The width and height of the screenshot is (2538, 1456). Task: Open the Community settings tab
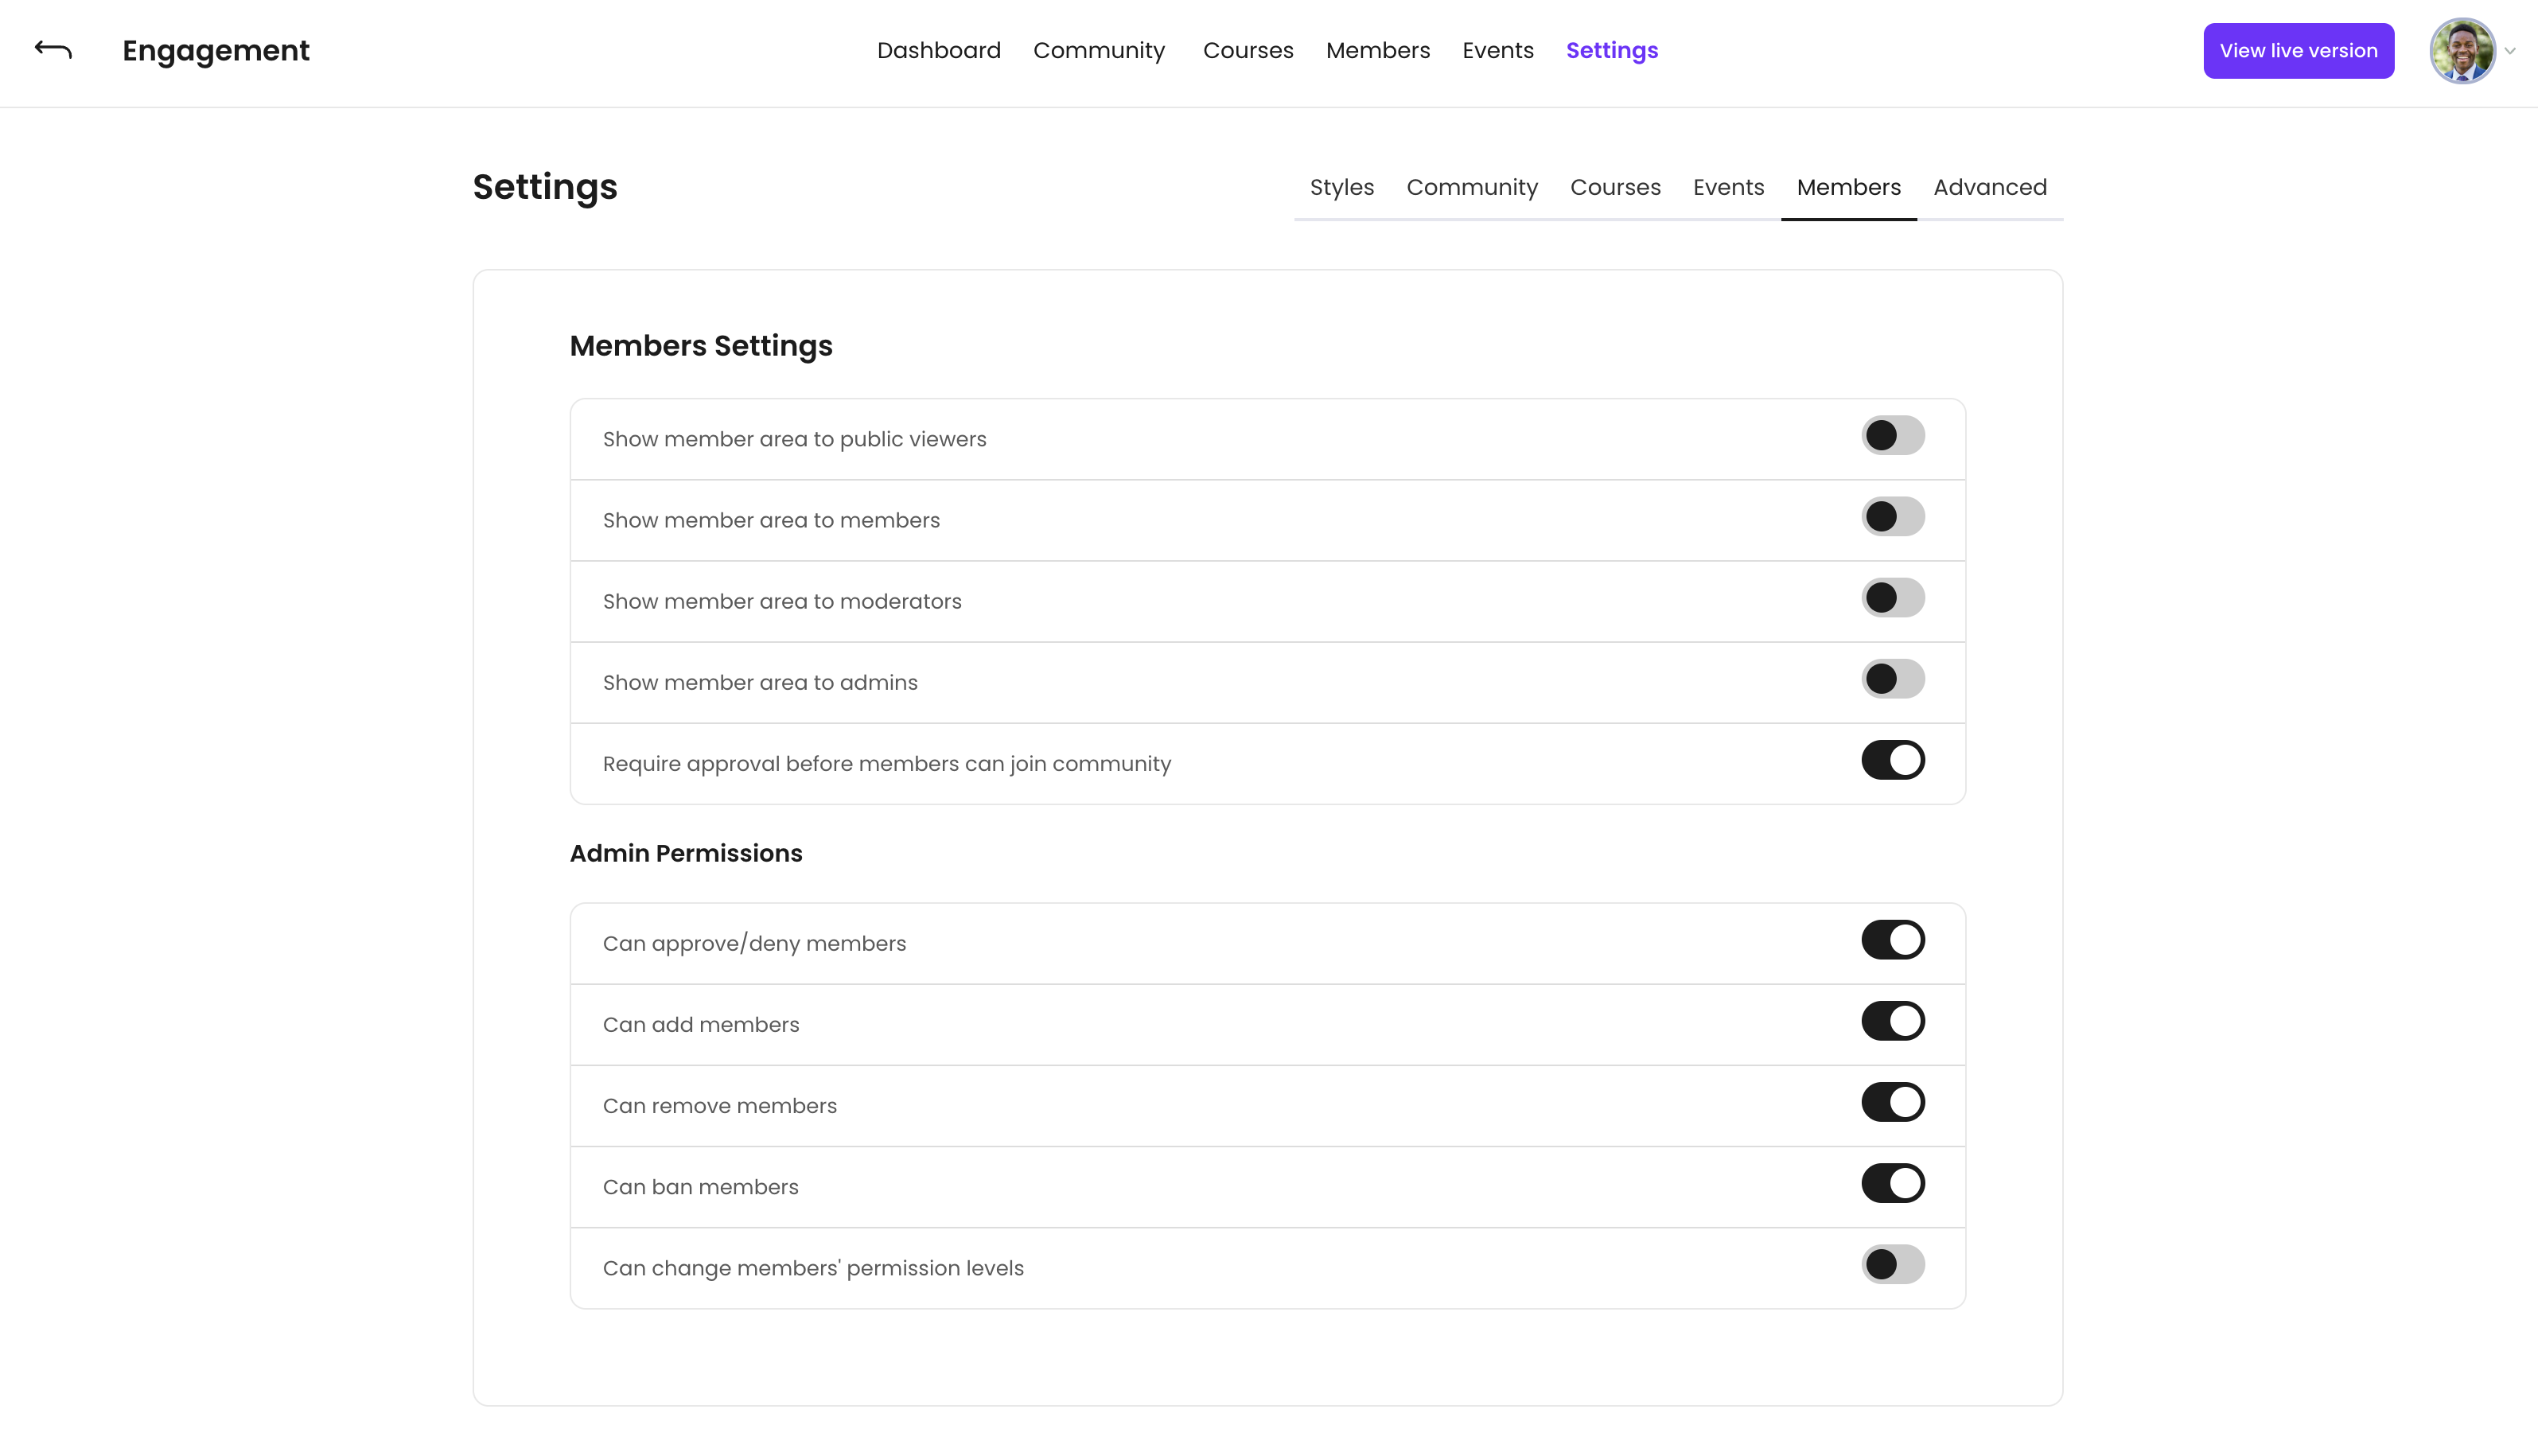coord(1472,187)
